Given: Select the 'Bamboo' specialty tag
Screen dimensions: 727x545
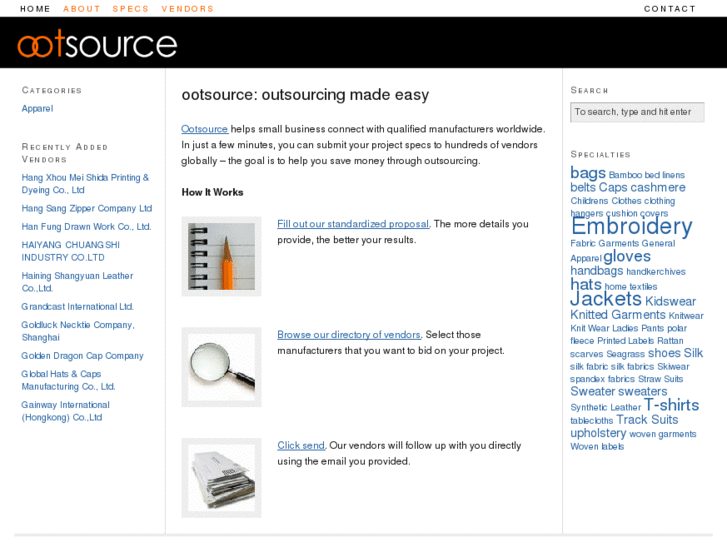Looking at the screenshot, I should tap(625, 175).
